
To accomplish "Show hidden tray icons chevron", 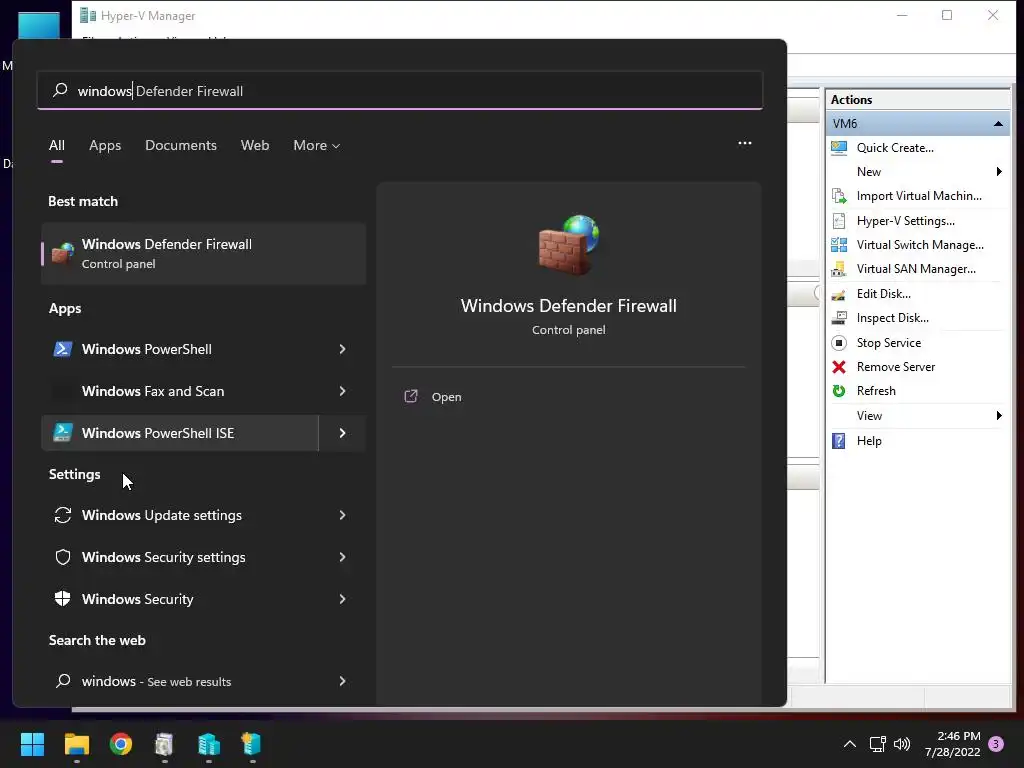I will click(850, 744).
